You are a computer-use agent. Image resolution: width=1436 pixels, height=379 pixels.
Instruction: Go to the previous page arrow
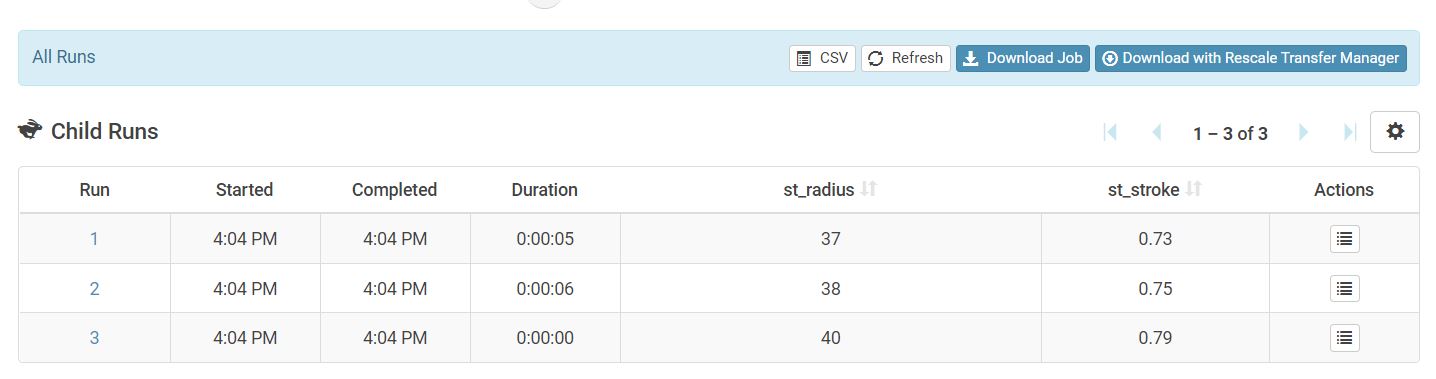(1157, 132)
